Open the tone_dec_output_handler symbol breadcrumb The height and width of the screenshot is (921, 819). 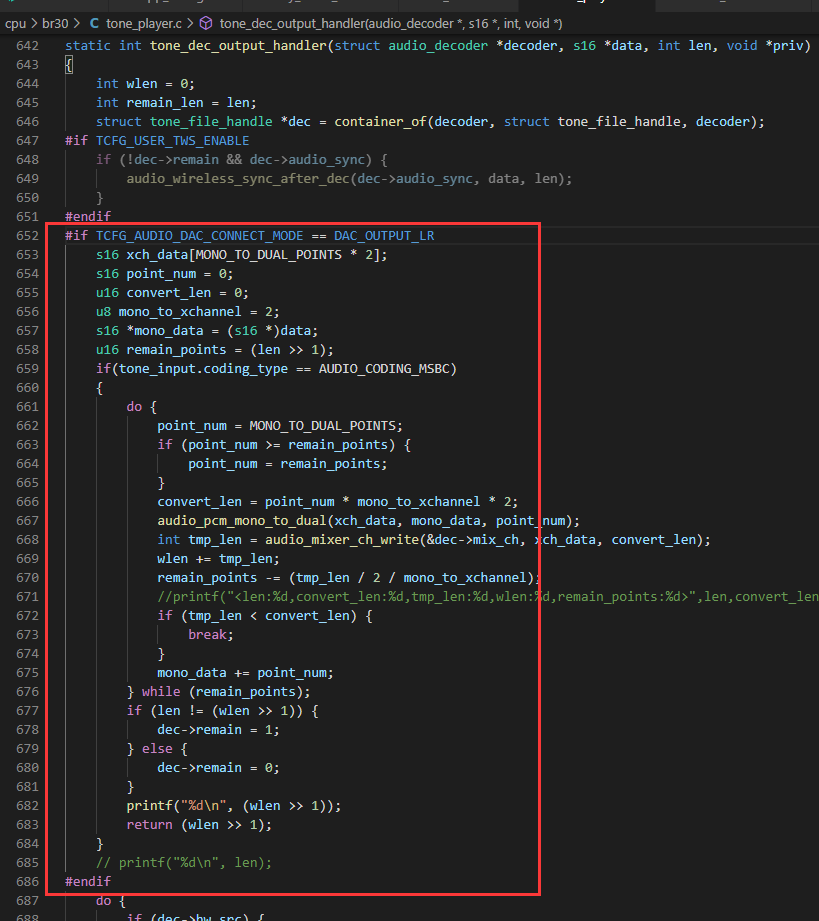tap(391, 23)
